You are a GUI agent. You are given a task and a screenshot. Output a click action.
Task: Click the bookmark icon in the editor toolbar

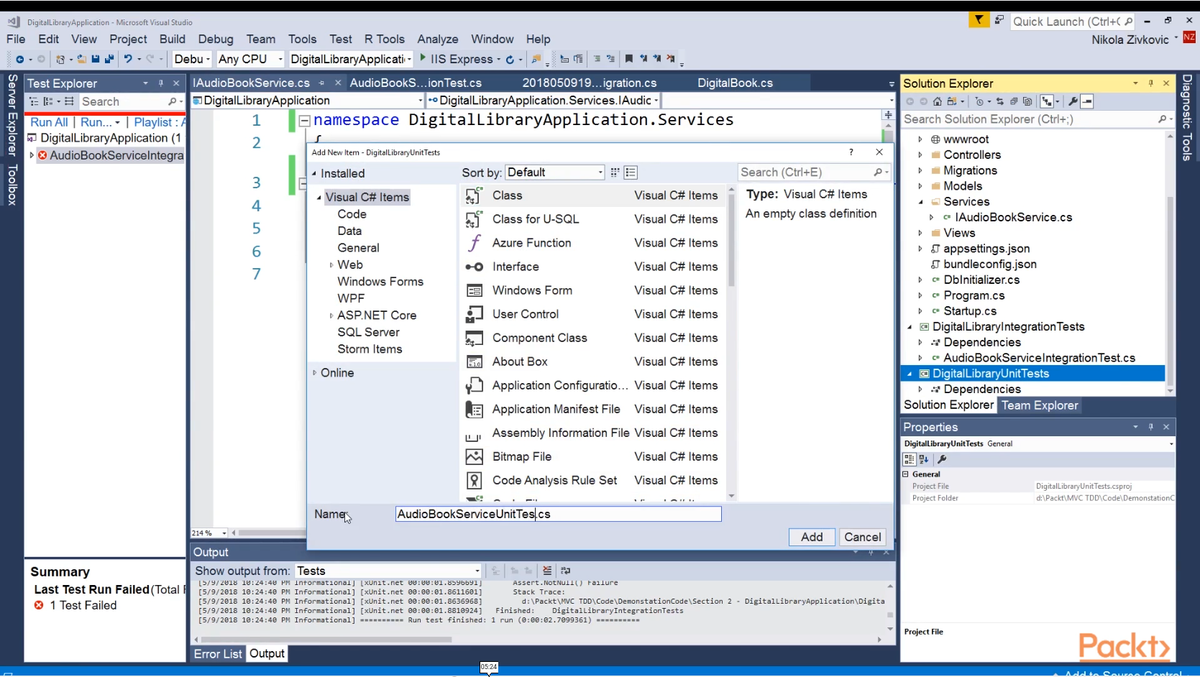tap(628, 59)
